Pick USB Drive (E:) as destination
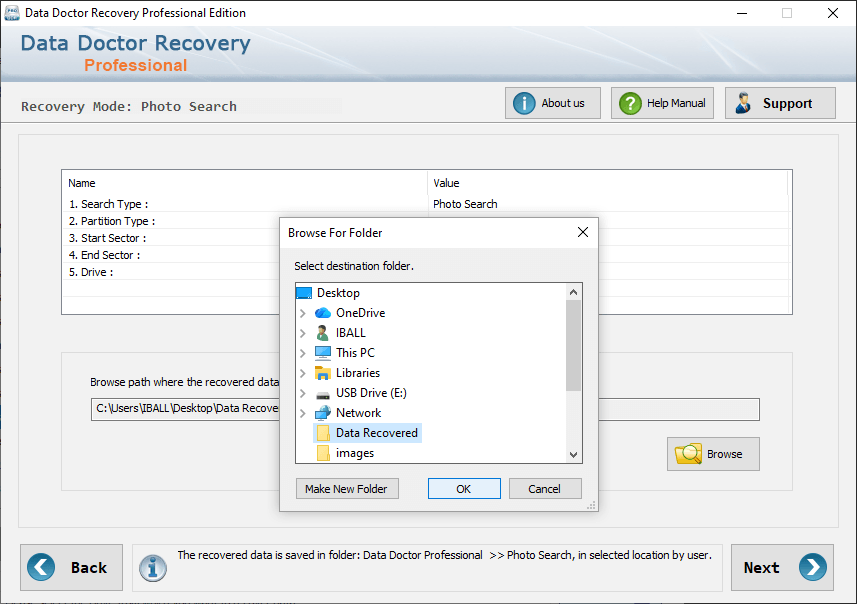 pos(371,393)
